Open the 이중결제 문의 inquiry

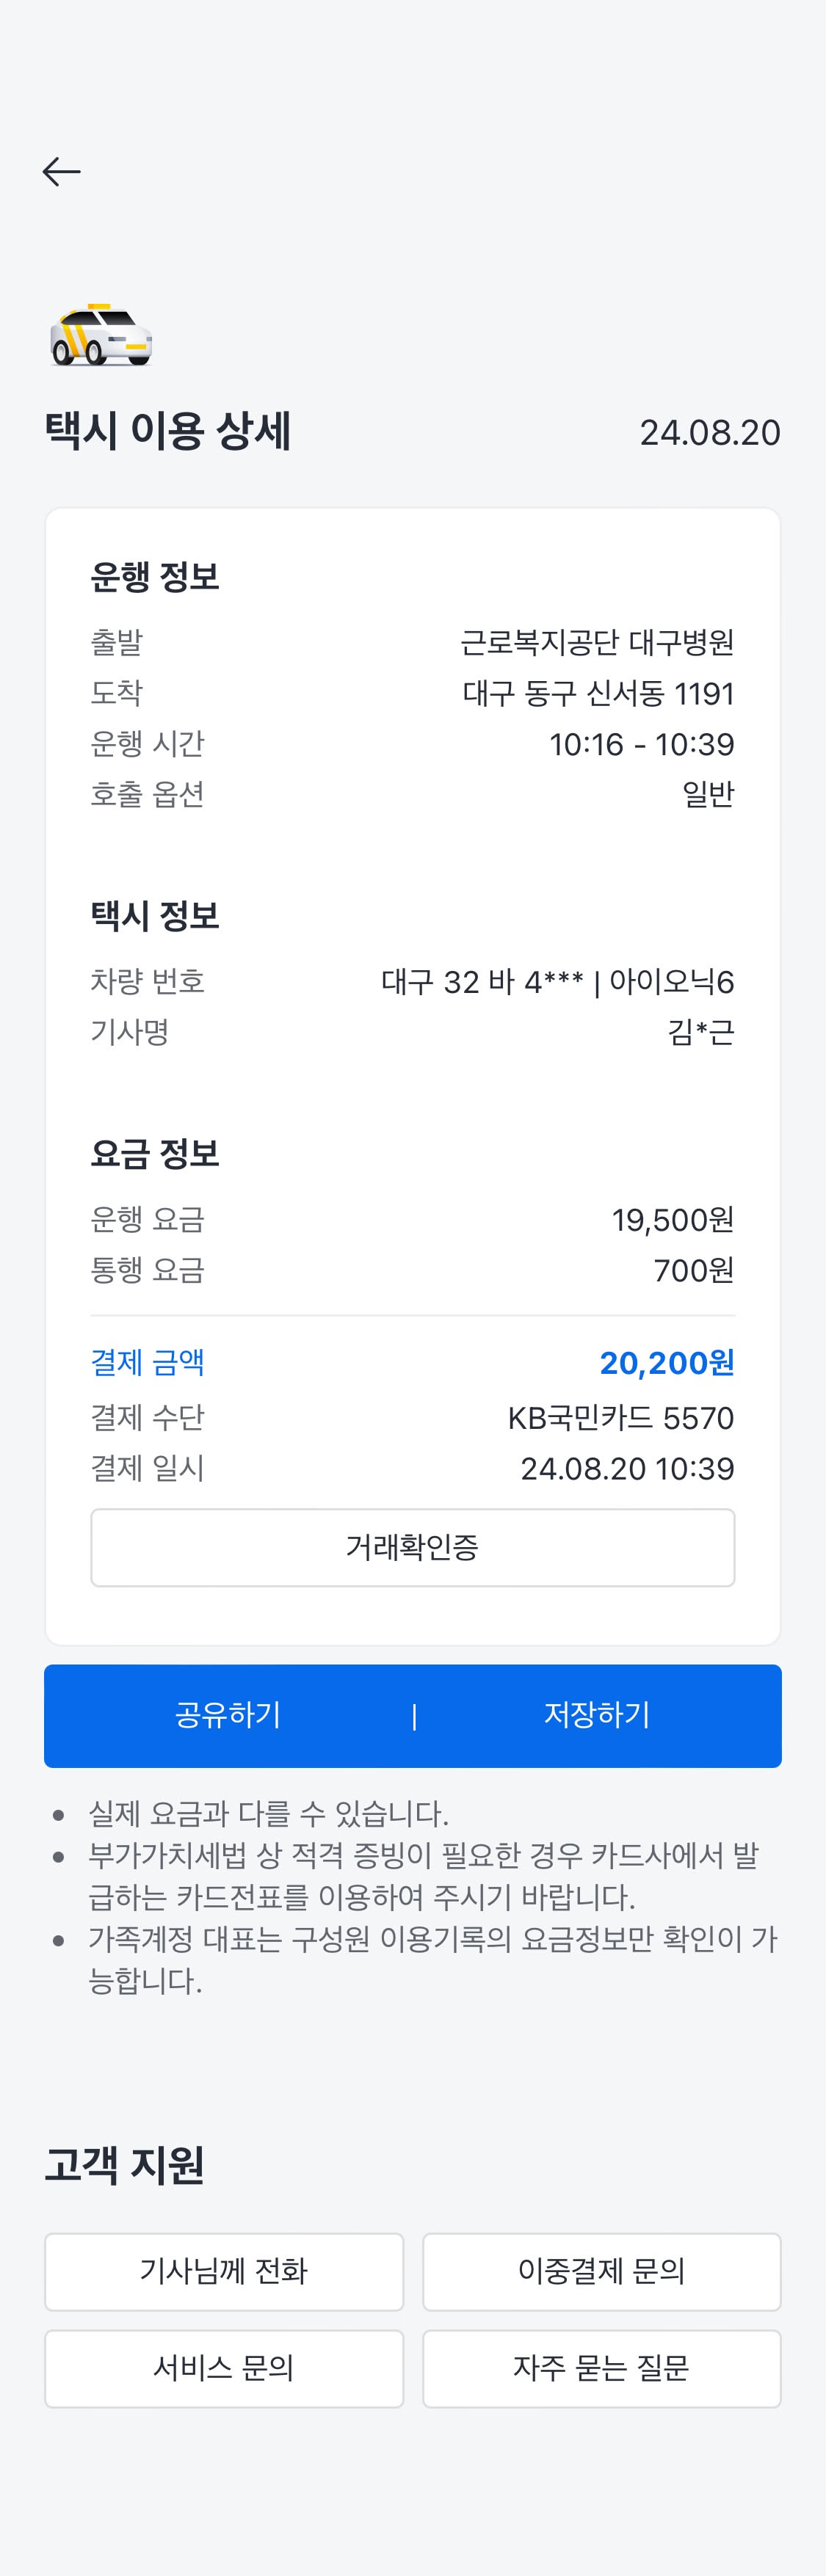[601, 2271]
